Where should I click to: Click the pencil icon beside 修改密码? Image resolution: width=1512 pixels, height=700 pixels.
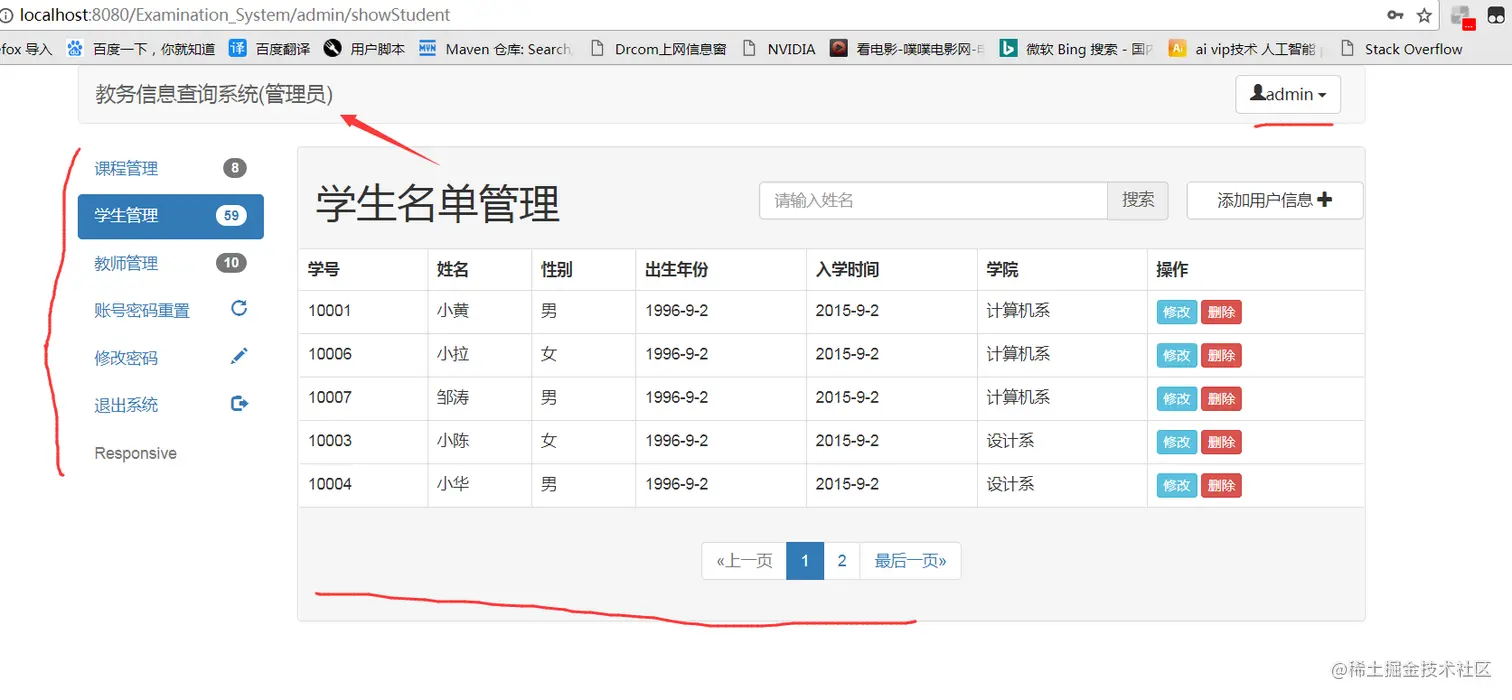click(x=239, y=356)
